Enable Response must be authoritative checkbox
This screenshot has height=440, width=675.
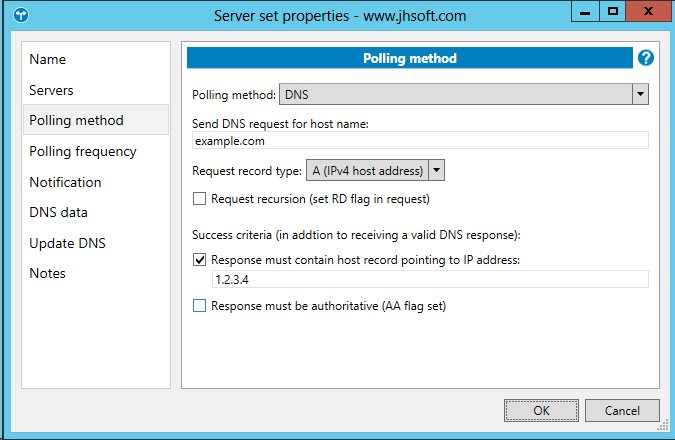[200, 306]
